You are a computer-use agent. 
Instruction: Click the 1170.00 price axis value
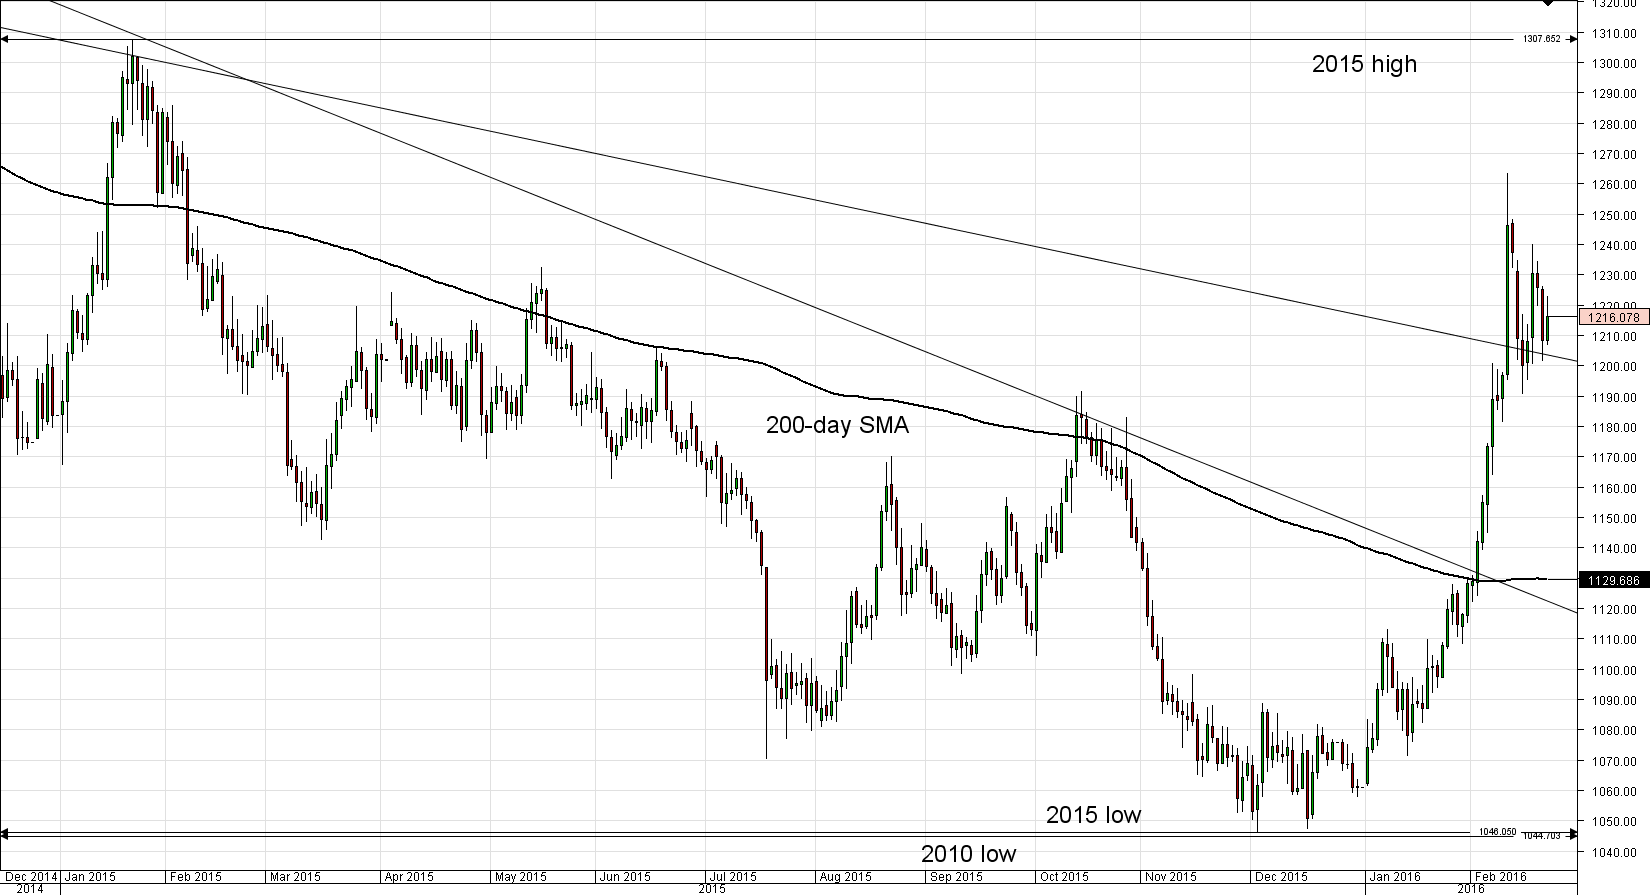click(x=1616, y=458)
